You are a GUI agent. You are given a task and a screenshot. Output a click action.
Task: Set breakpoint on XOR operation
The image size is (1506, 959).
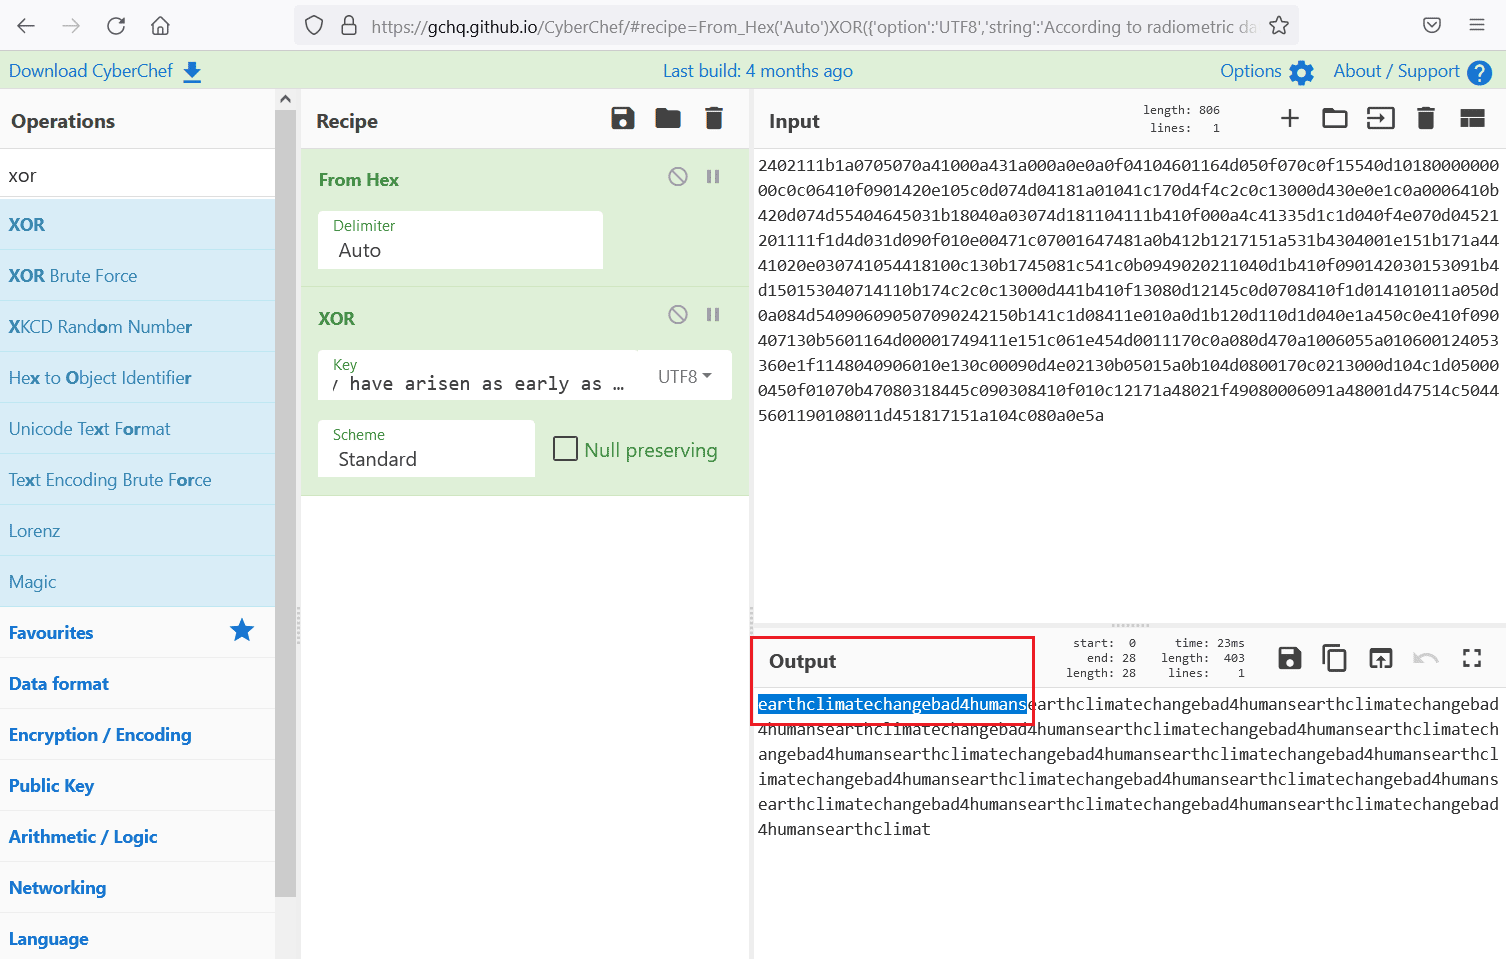point(713,315)
